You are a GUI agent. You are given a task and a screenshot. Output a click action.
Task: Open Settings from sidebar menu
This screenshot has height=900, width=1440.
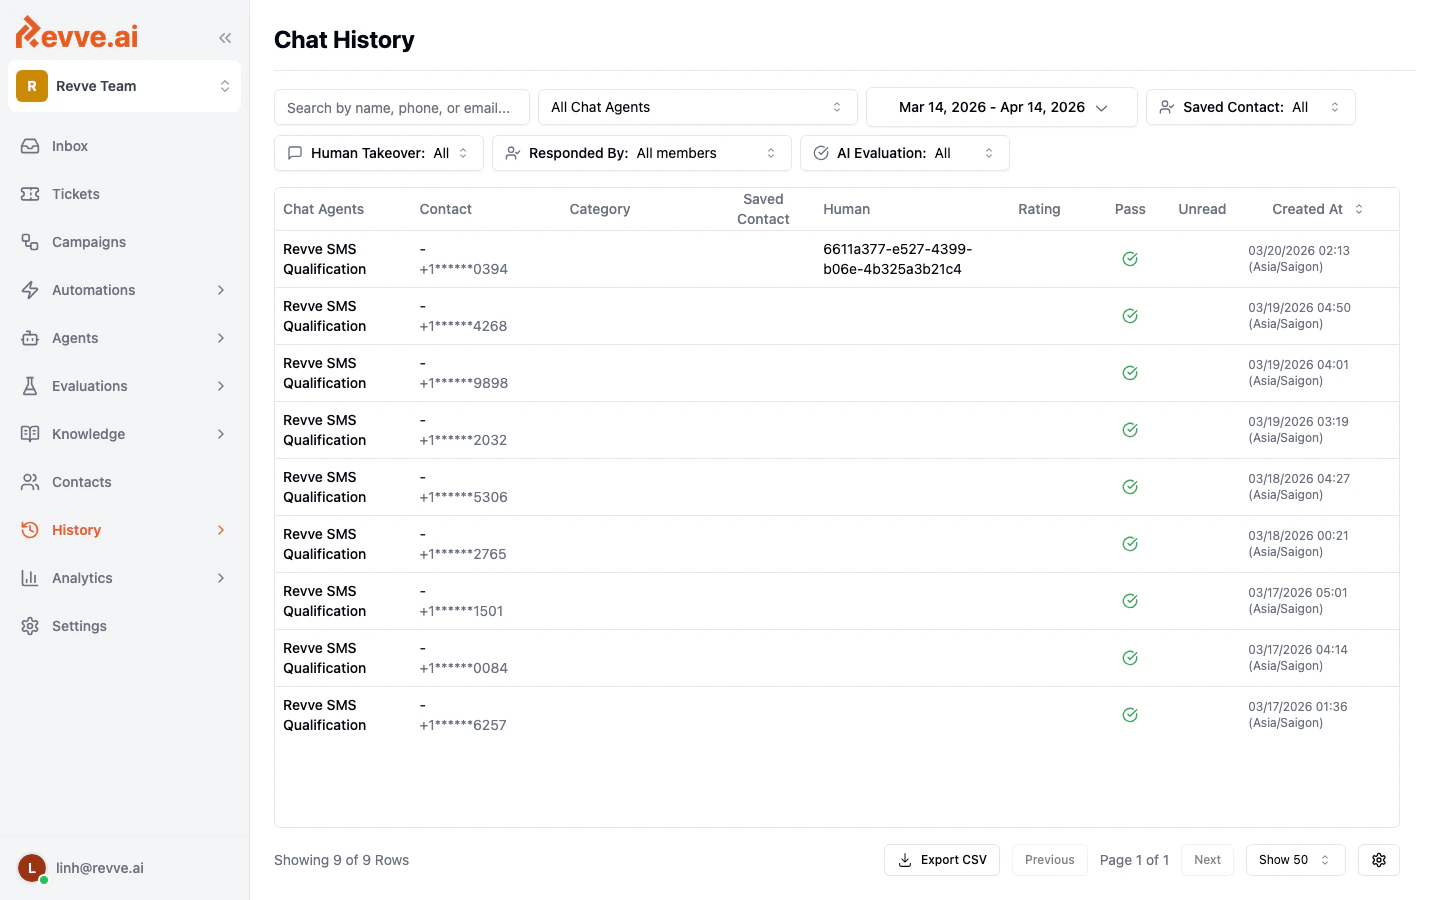coord(124,626)
